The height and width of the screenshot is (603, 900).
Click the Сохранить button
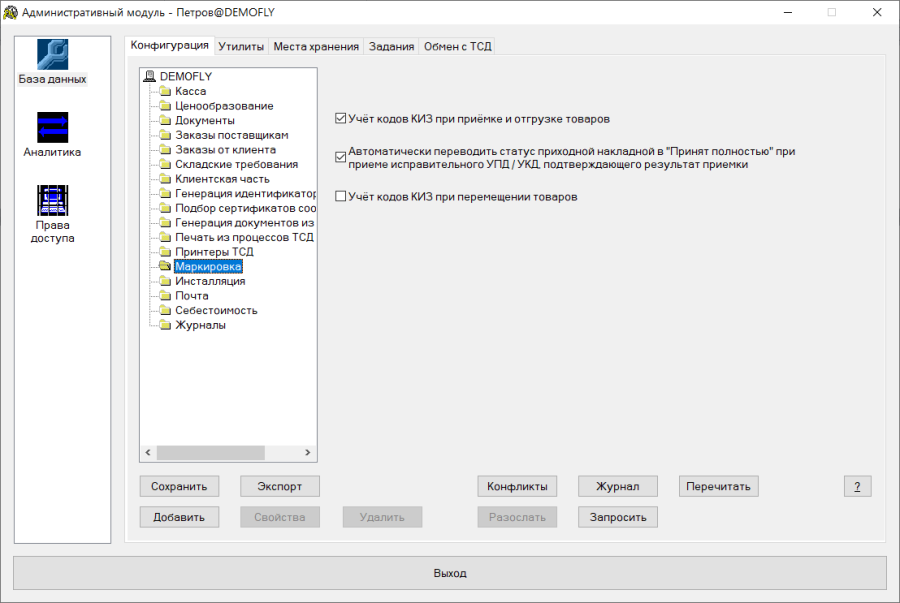point(179,487)
